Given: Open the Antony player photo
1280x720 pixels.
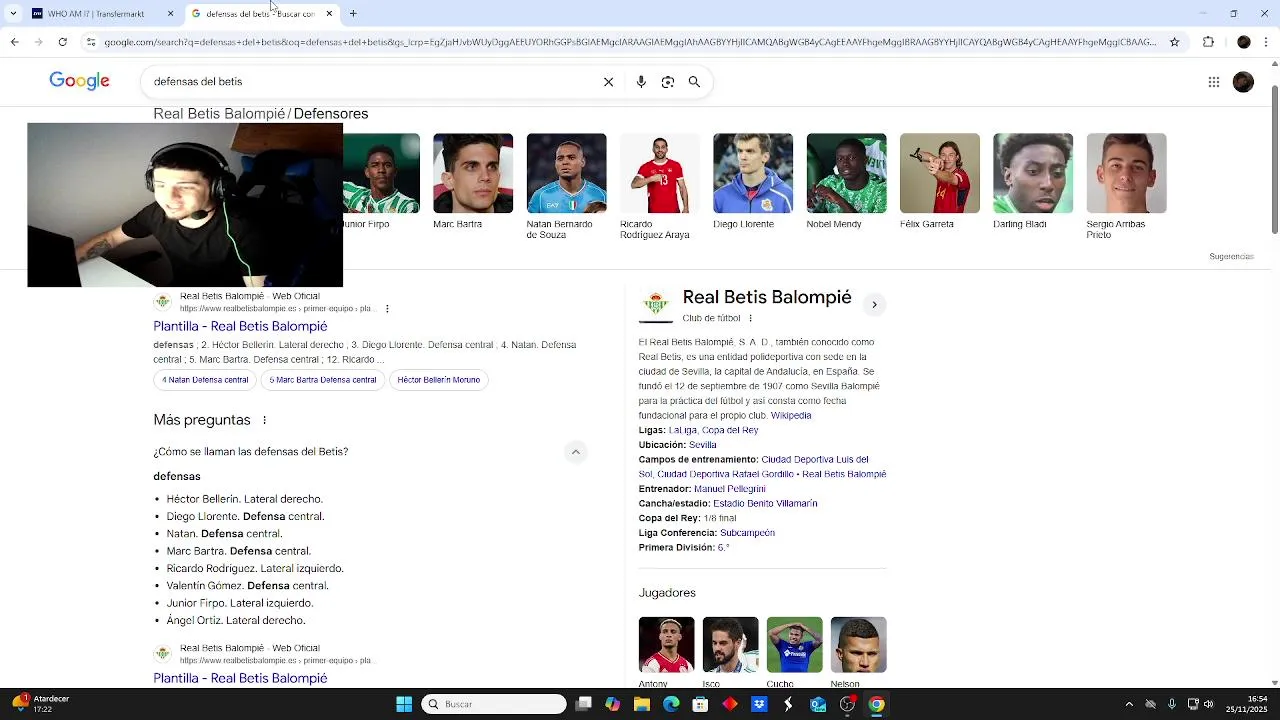Looking at the screenshot, I should 666,645.
